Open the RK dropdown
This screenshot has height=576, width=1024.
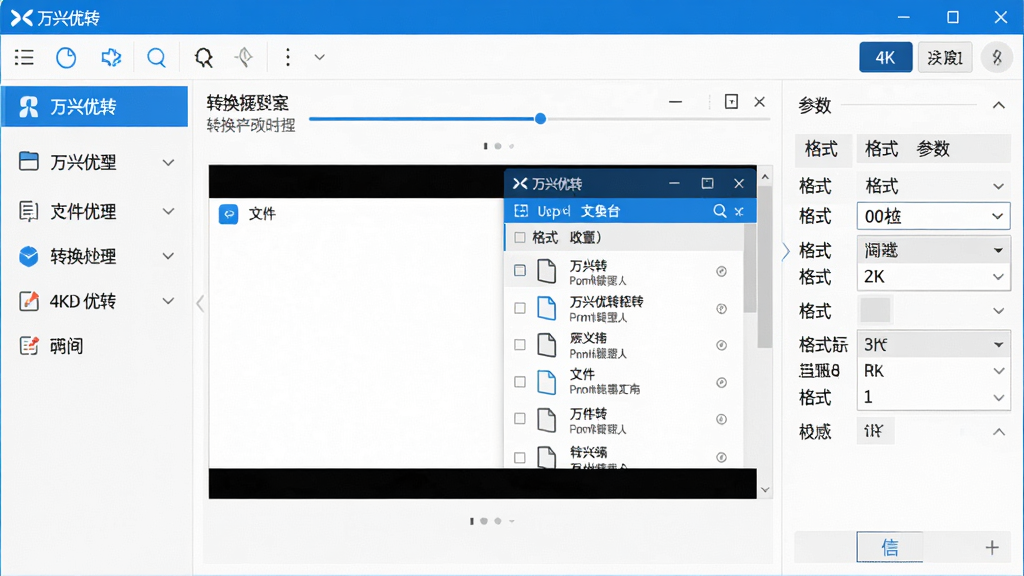pyautogui.click(x=934, y=371)
